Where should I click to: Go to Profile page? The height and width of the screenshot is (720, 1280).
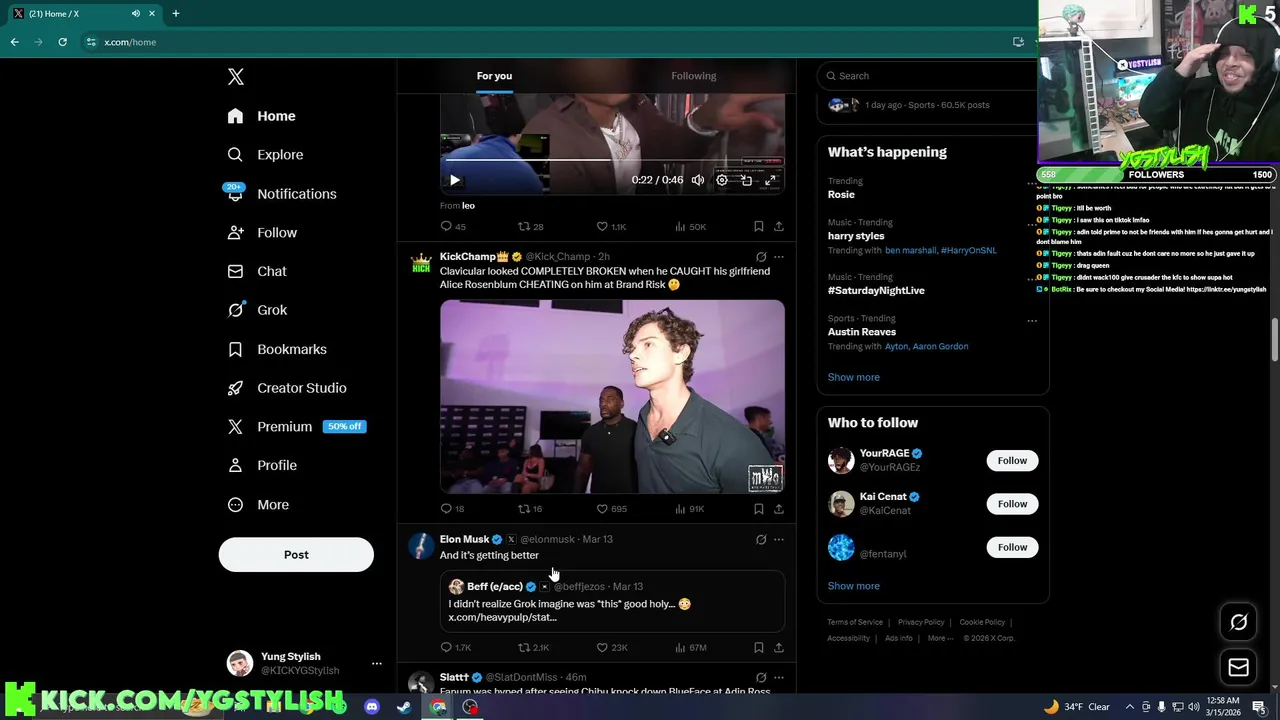click(x=261, y=465)
